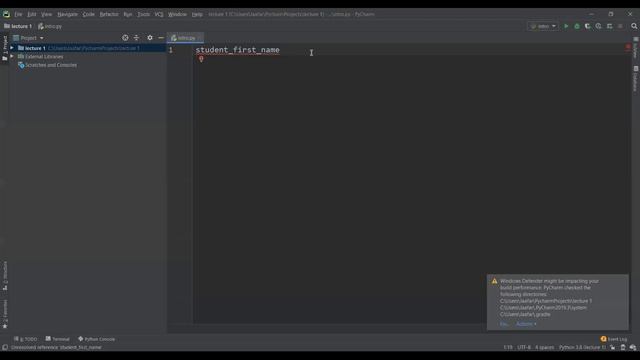Viewport: 640px width, 360px height.
Task: Open the Window menu
Action: 177,14
